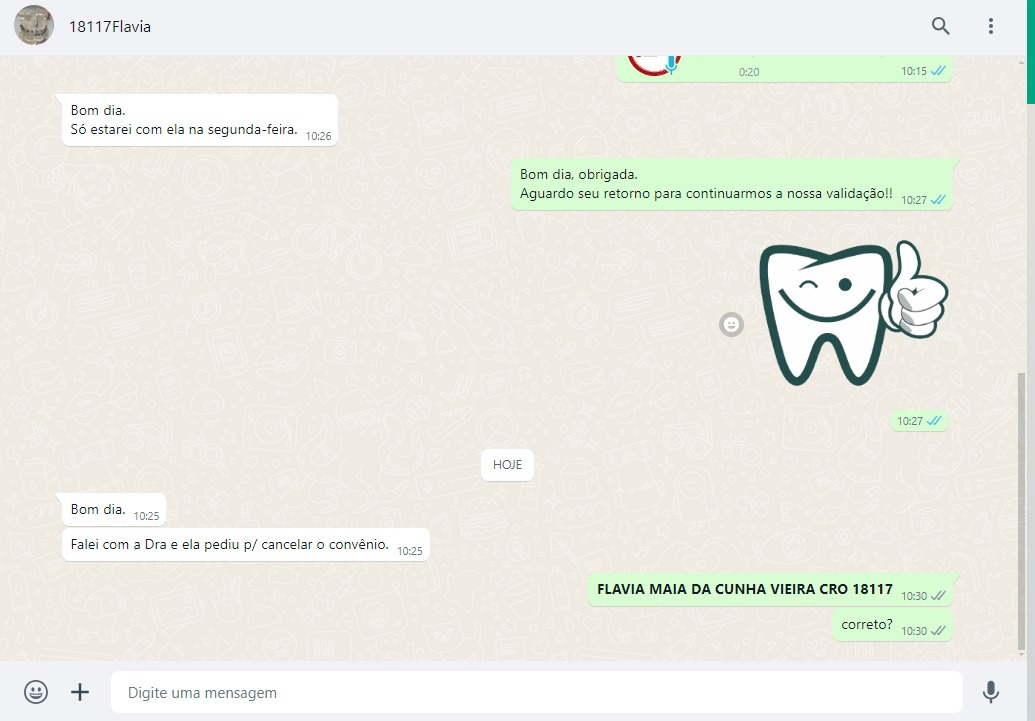Open contact info via 18117Flavia name
Viewport: 1035px width, 721px height.
click(x=110, y=27)
